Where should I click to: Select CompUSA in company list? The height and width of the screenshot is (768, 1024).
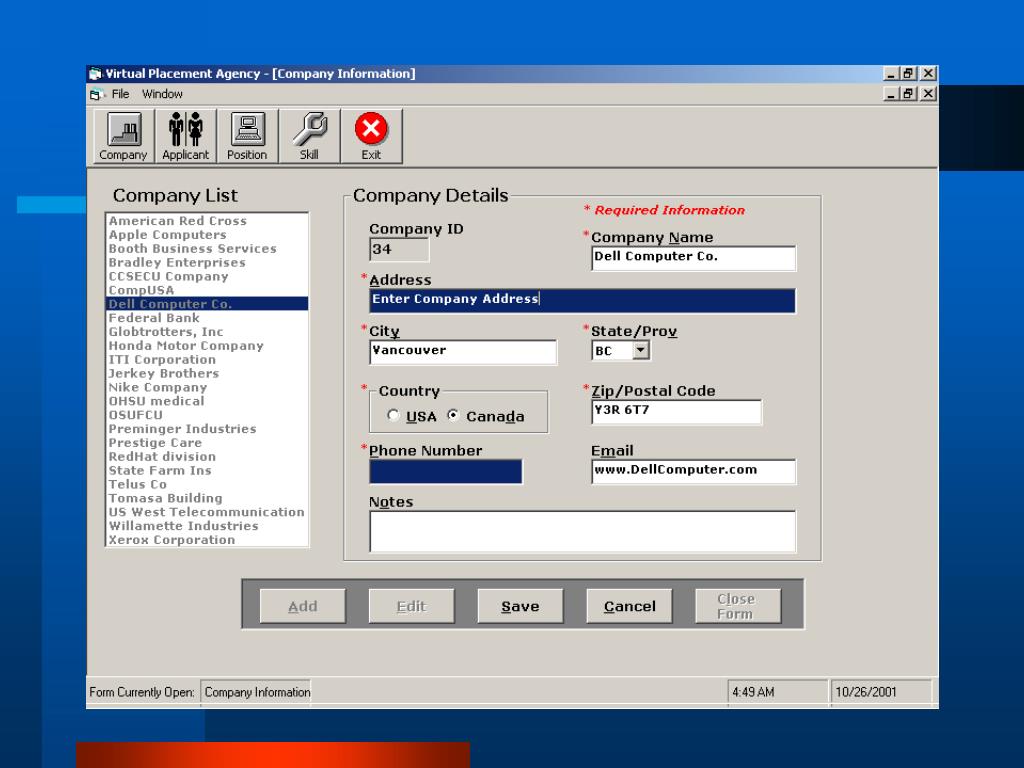pos(207,290)
